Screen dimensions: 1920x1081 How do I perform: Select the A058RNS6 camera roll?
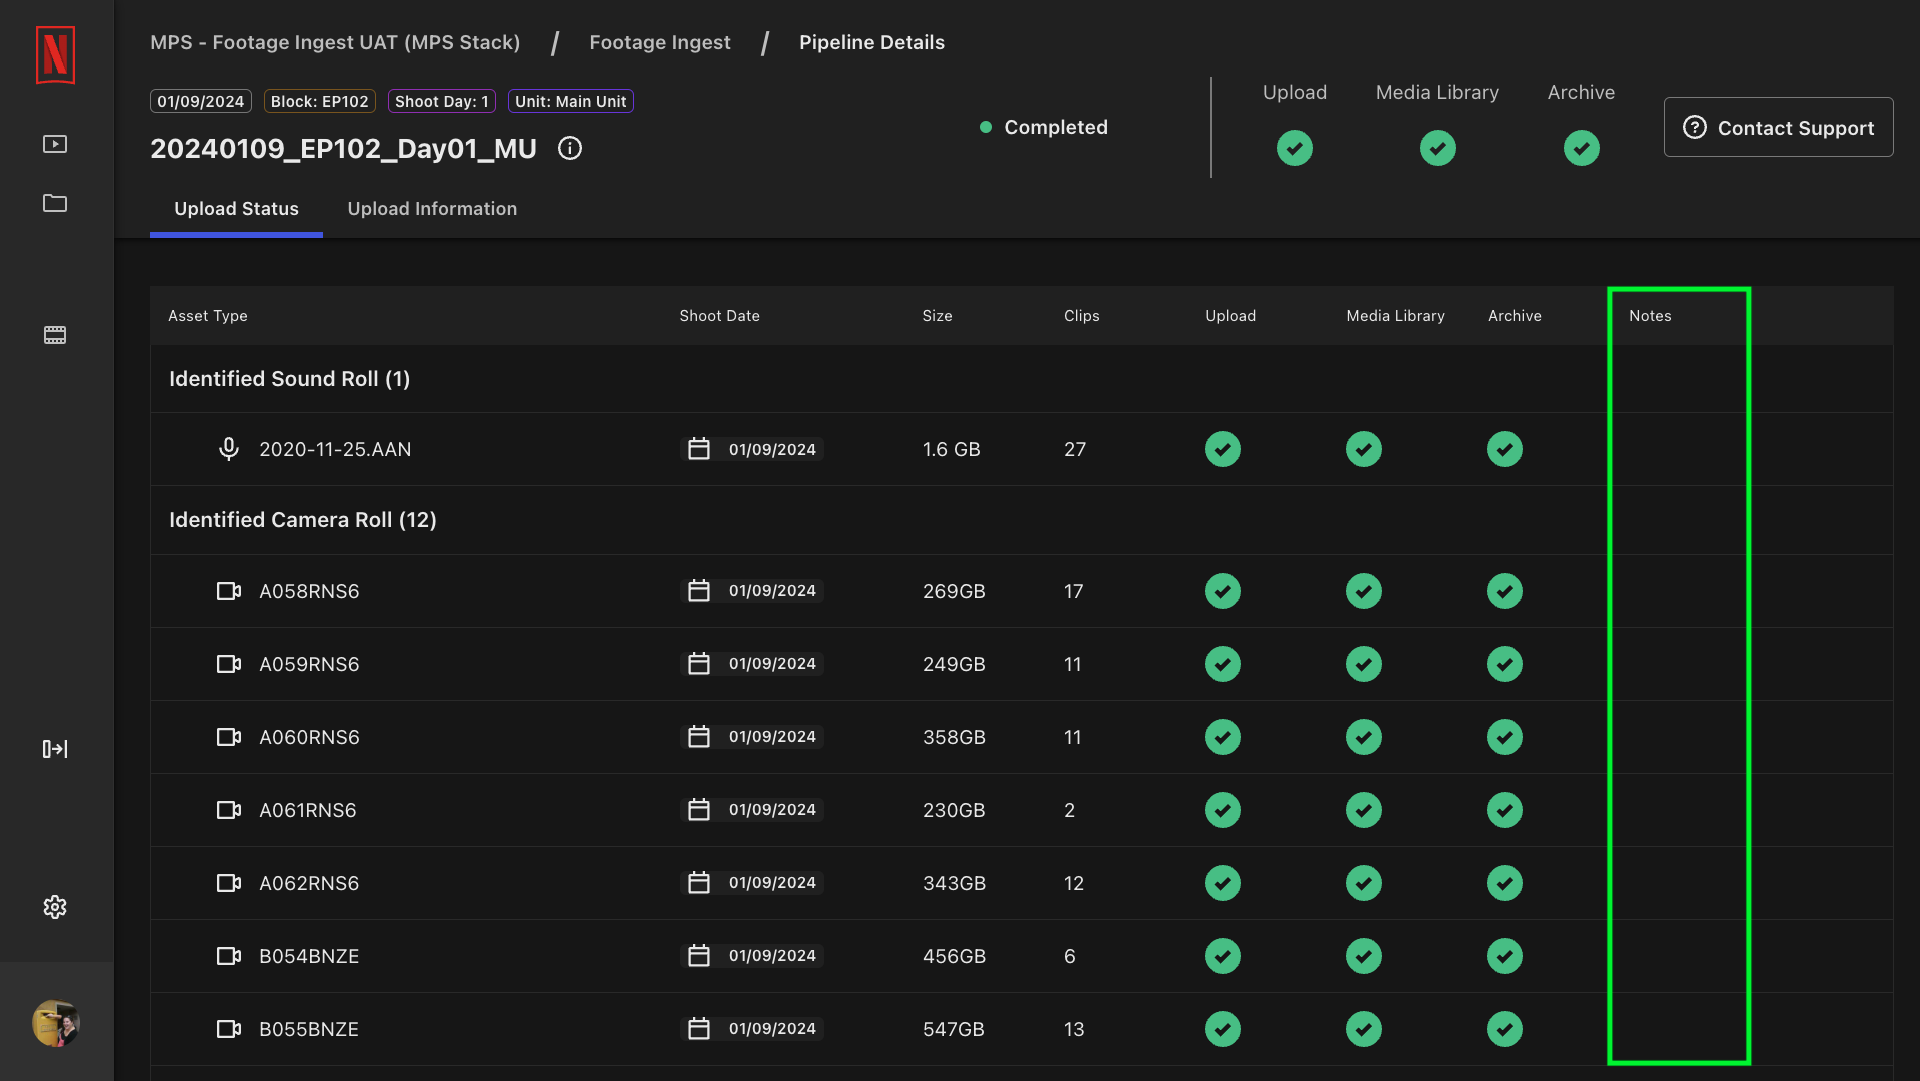click(309, 592)
